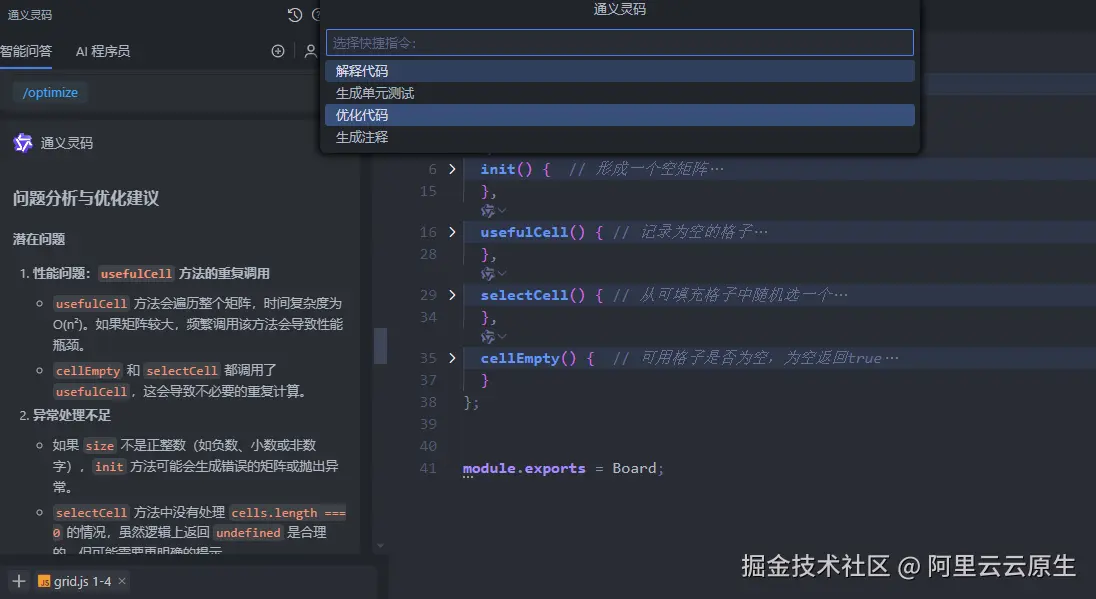Click the 异常处理不足 list item title
Image resolution: width=1096 pixels, height=599 pixels.
[x=72, y=415]
